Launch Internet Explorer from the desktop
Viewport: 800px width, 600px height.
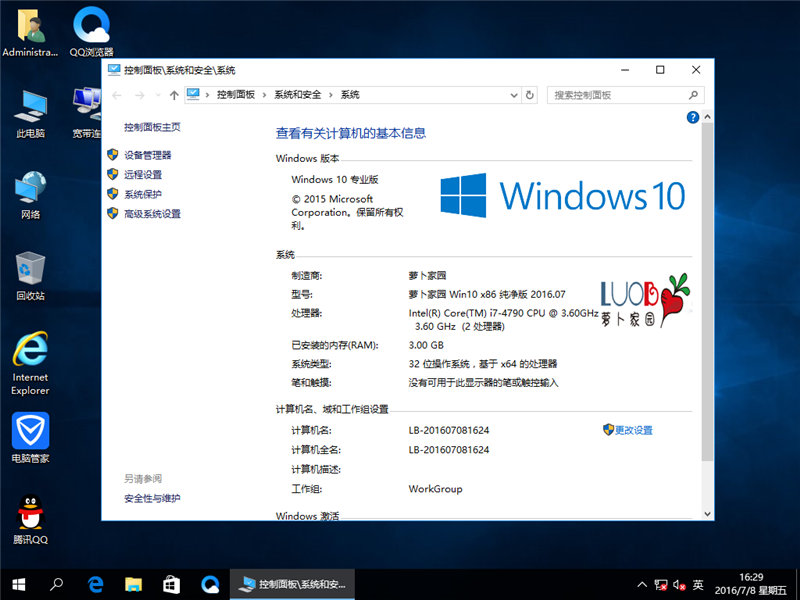pyautogui.click(x=31, y=363)
